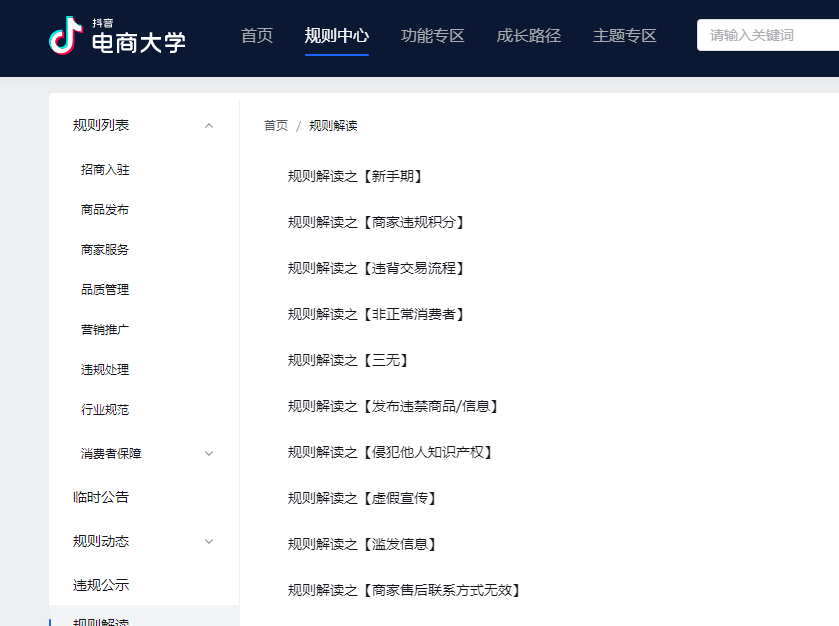Open the 首页 navigation tab
The width and height of the screenshot is (839, 626).
[257, 36]
